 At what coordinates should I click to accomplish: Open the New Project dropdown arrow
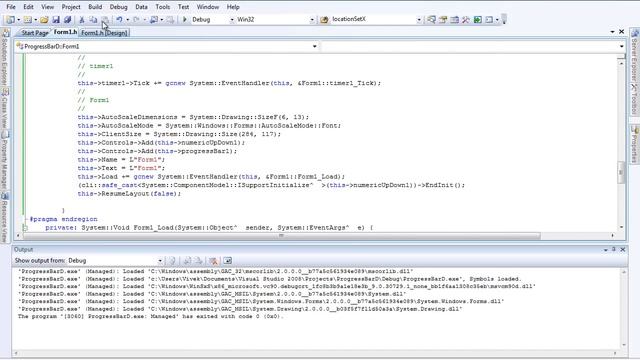pos(18,20)
